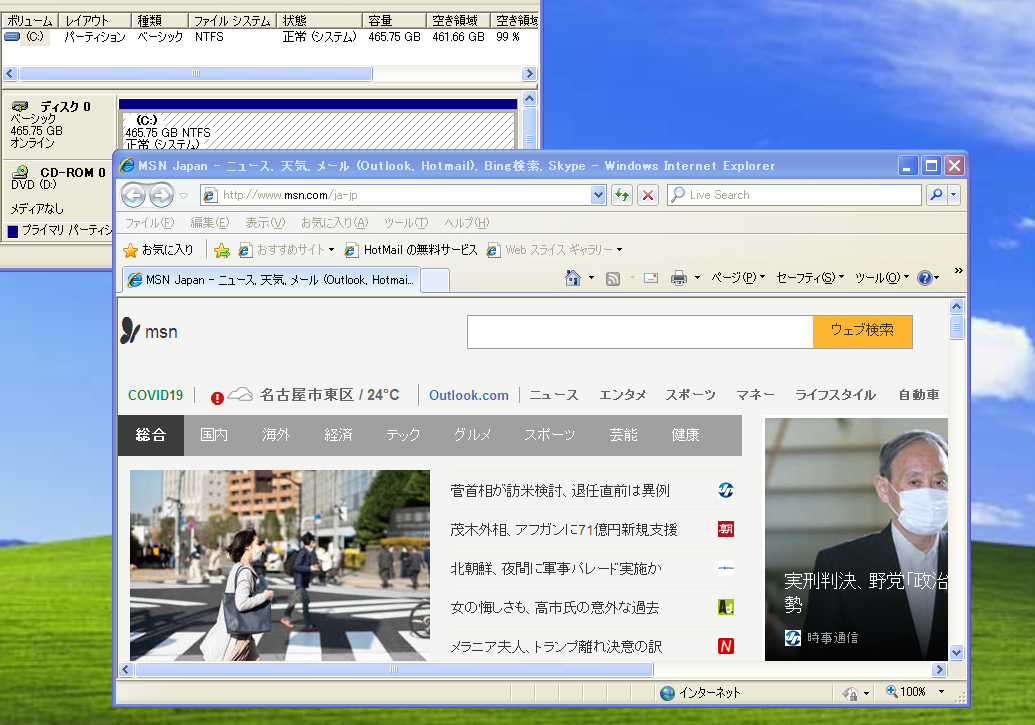Switch to the 国内 news tab
The image size is (1035, 725).
214,435
